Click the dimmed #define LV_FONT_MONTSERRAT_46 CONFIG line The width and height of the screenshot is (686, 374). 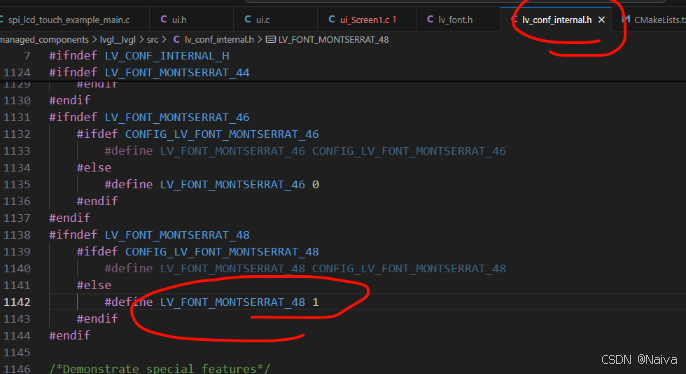tap(305, 151)
